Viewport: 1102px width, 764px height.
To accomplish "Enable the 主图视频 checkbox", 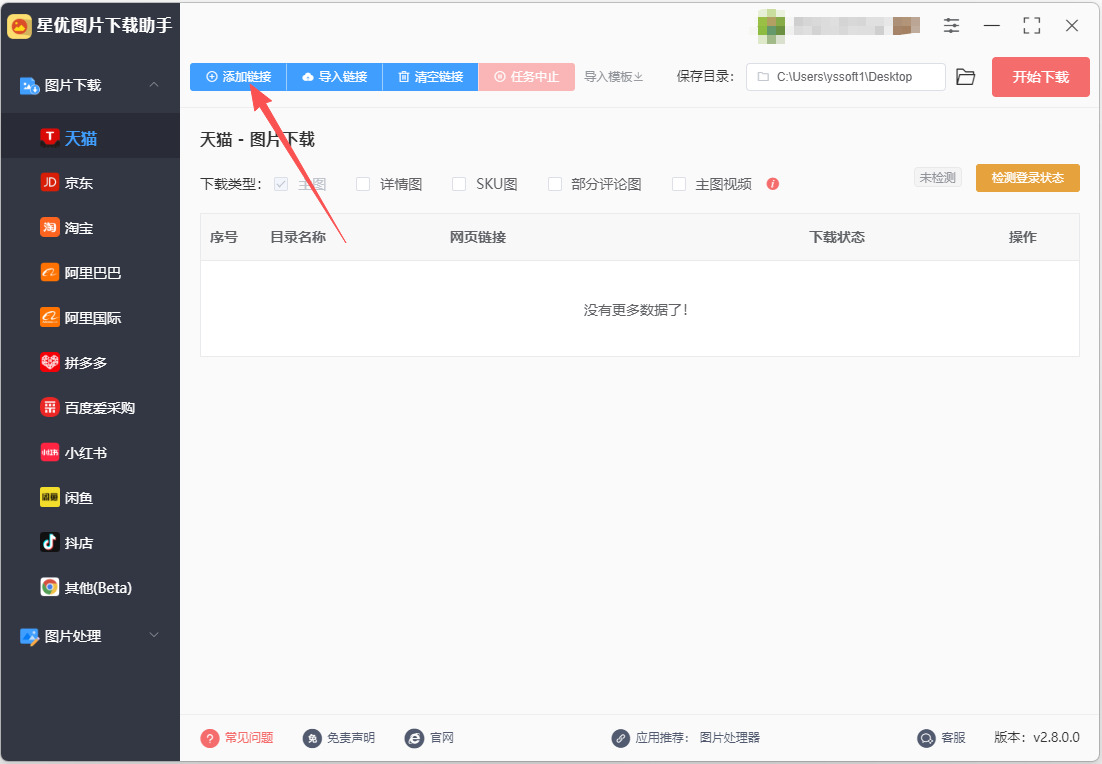I will click(x=678, y=184).
